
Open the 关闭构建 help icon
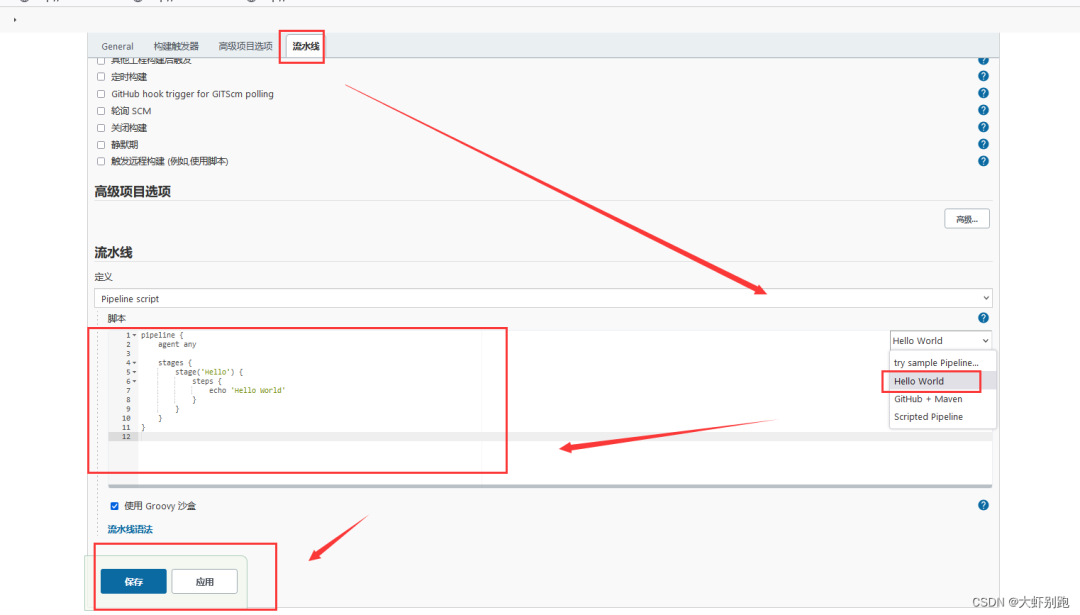point(983,127)
